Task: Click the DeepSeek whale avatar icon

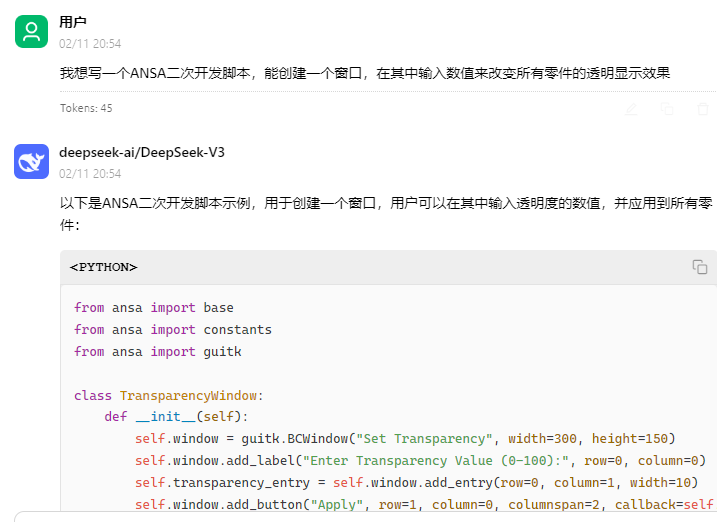Action: [32, 161]
